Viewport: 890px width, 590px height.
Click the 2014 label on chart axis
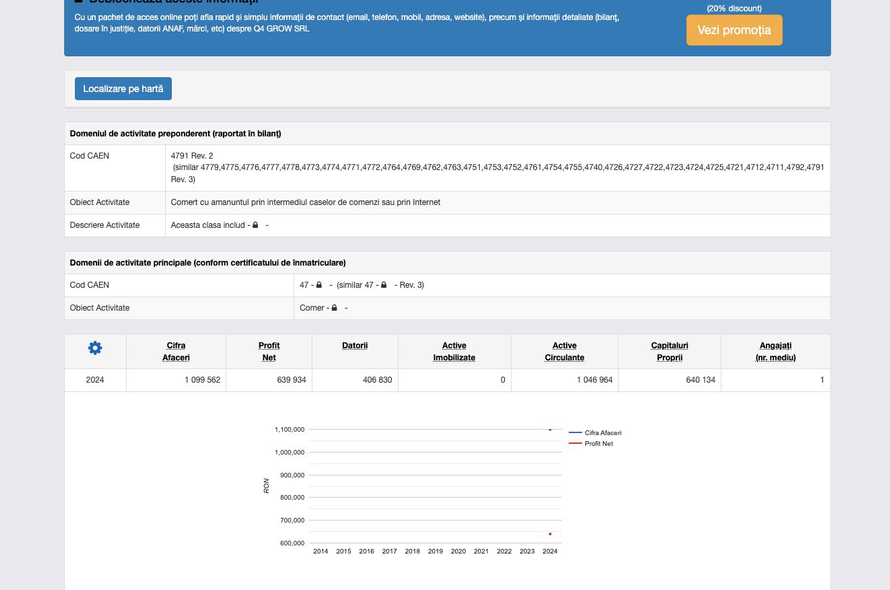pyautogui.click(x=321, y=551)
